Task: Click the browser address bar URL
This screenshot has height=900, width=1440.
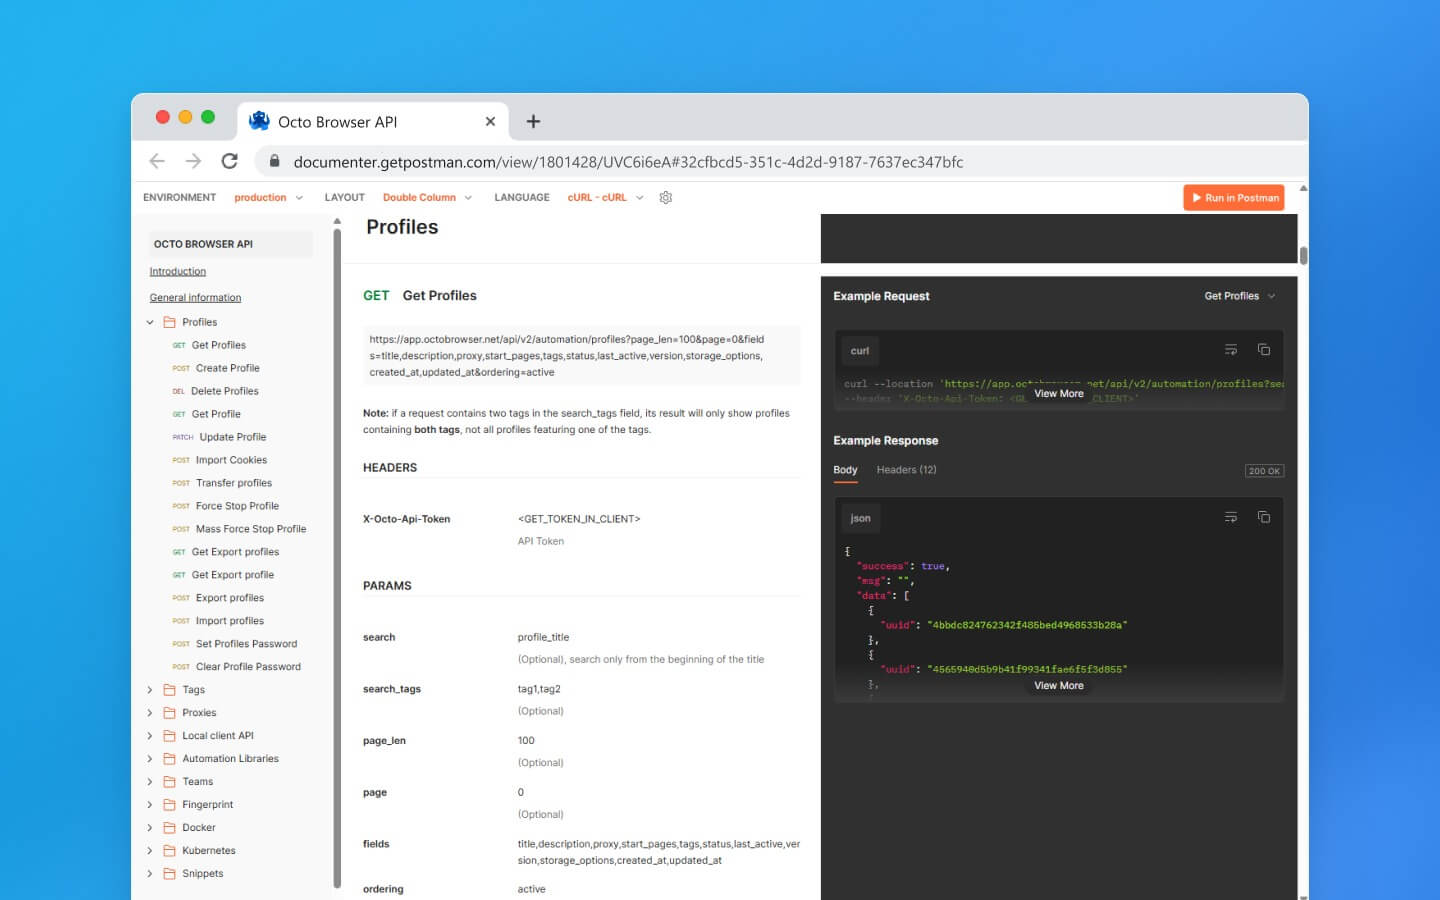Action: click(628, 162)
